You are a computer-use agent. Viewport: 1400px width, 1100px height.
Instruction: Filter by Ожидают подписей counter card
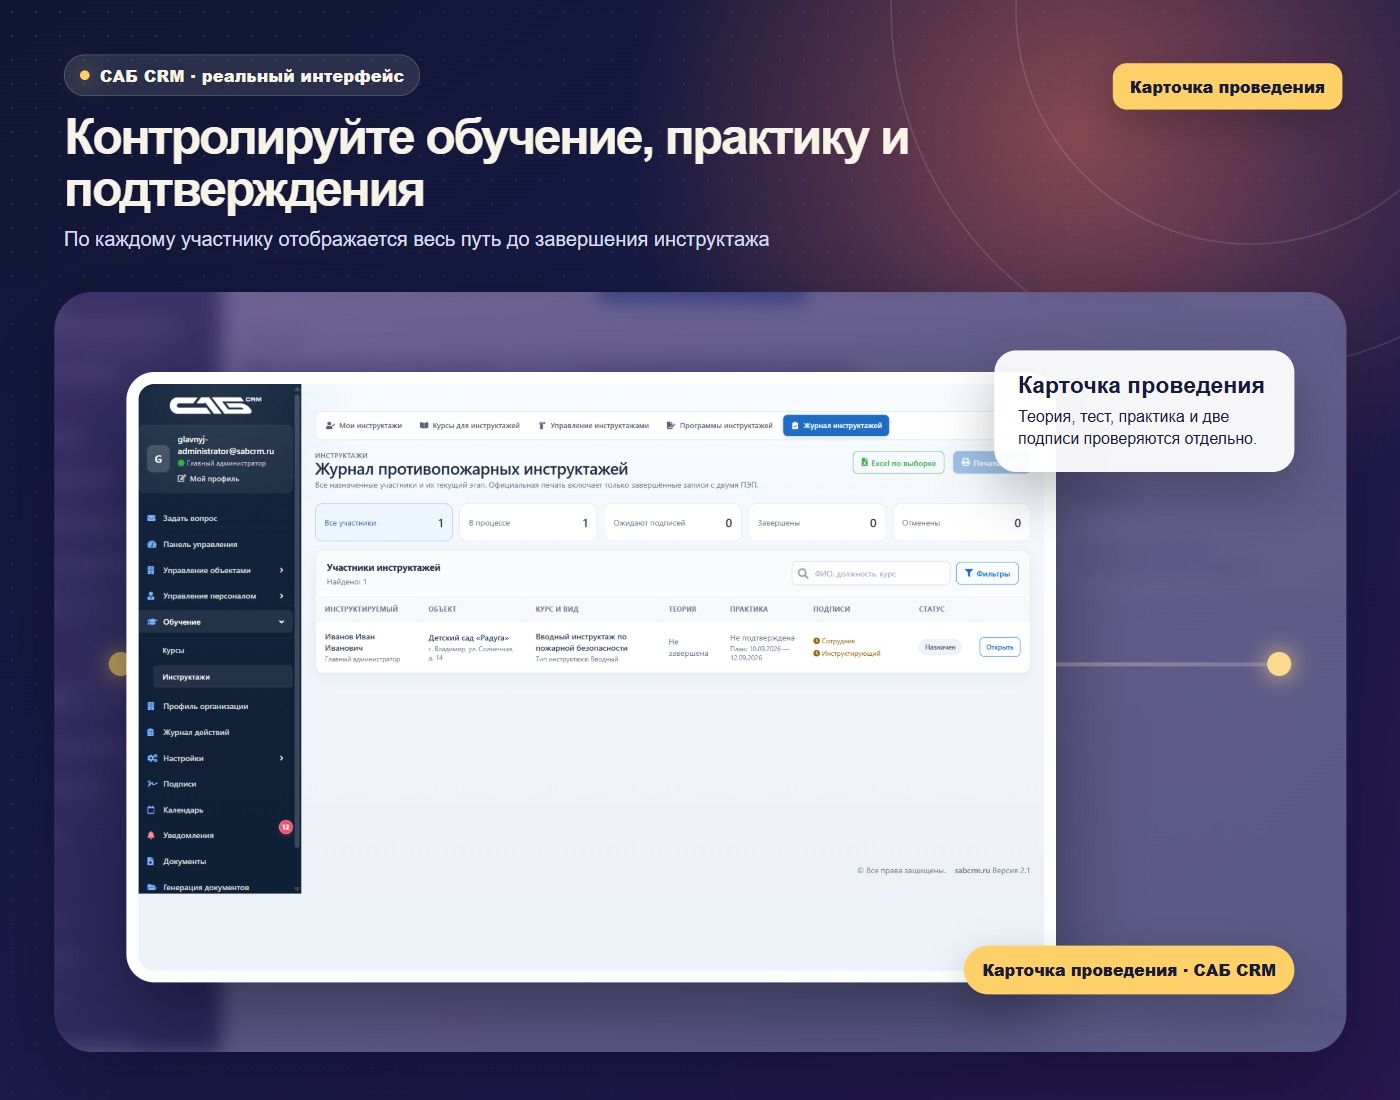coord(672,522)
